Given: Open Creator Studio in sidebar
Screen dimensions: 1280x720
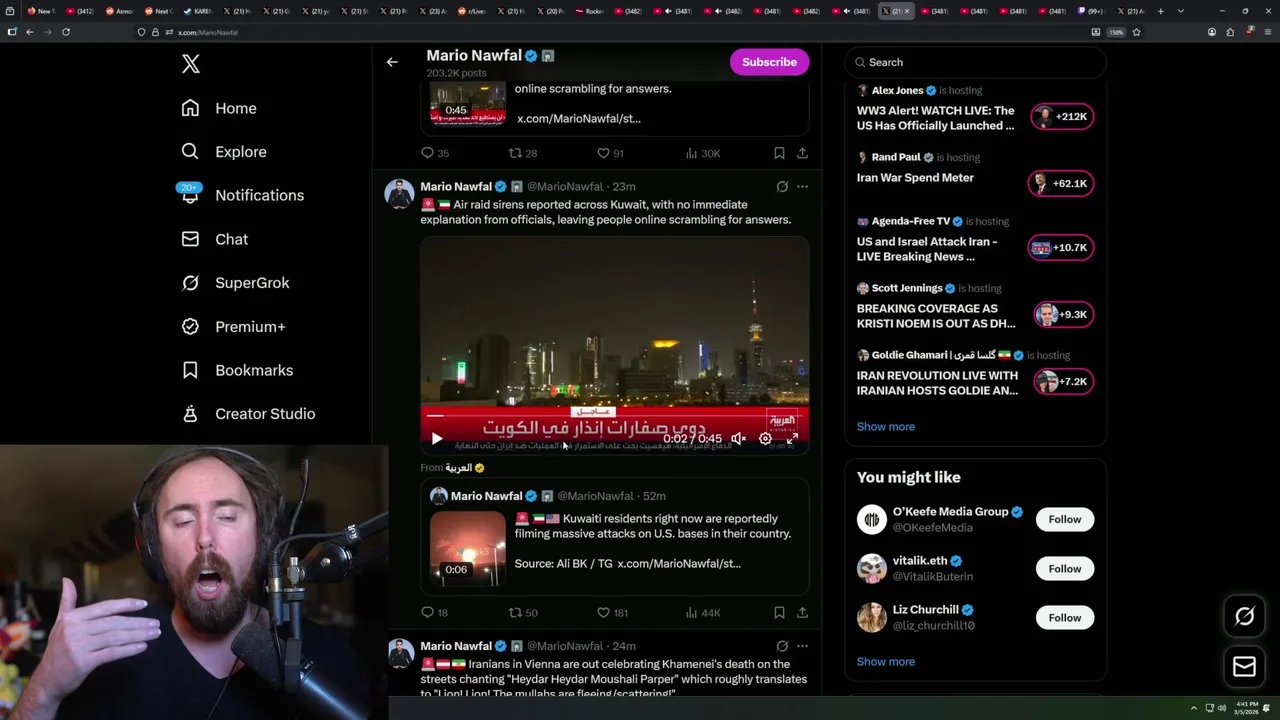Looking at the screenshot, I should coord(247,414).
